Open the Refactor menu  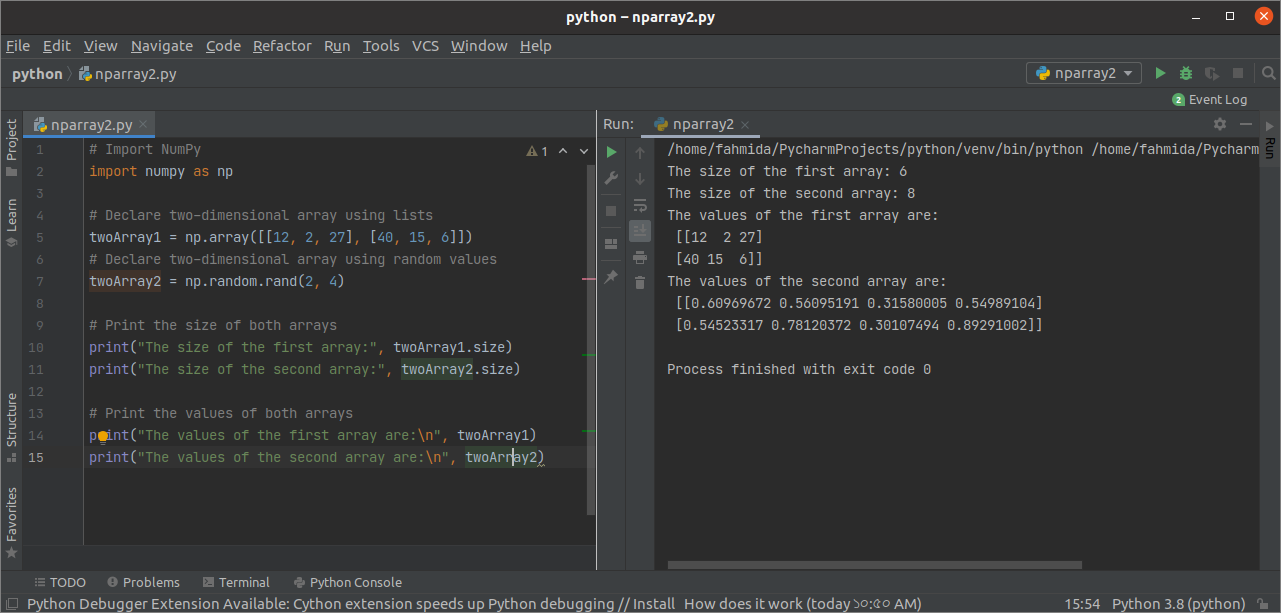coord(282,46)
